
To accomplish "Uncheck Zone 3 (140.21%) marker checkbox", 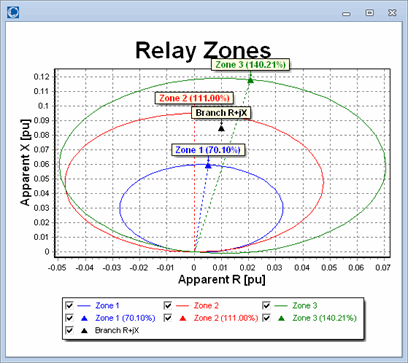I will click(x=266, y=318).
